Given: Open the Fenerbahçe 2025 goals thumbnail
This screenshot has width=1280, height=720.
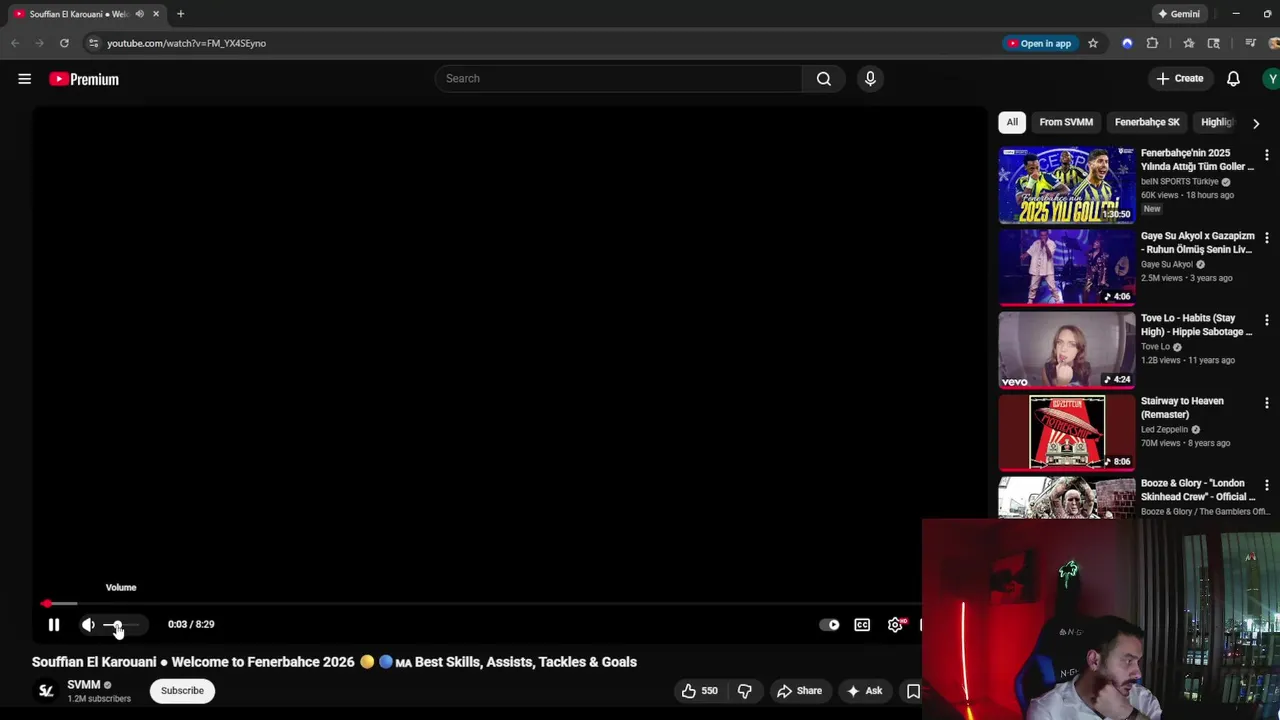Looking at the screenshot, I should [1066, 185].
